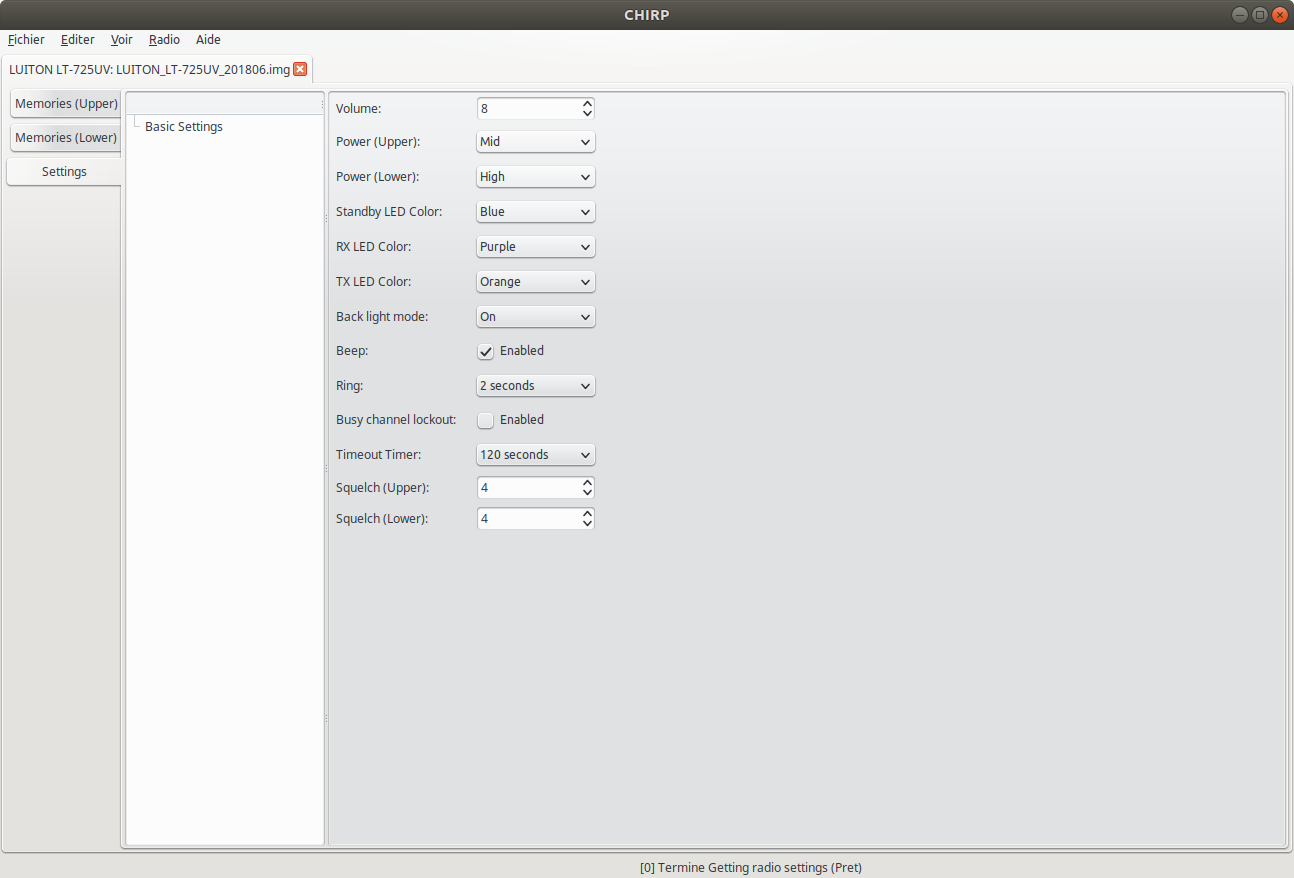Decrease Squelch (Lower) value

(587, 524)
